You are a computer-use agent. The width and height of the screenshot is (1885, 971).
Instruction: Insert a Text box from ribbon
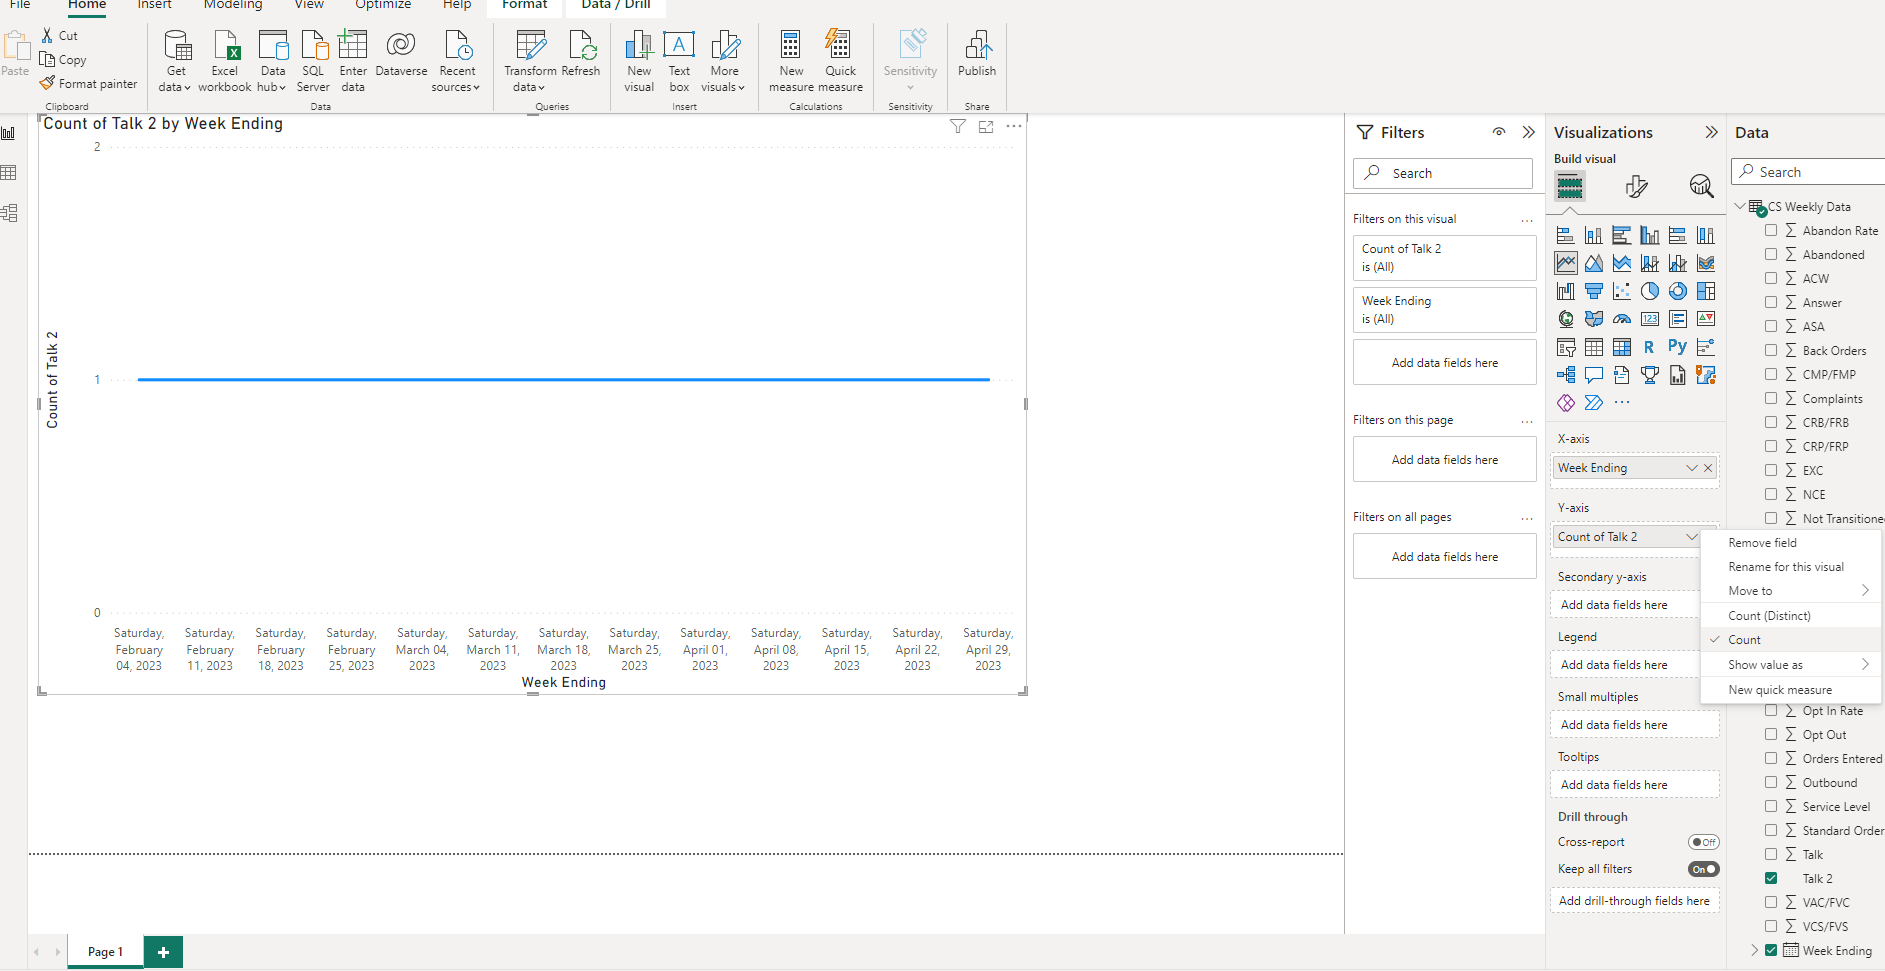(x=679, y=61)
